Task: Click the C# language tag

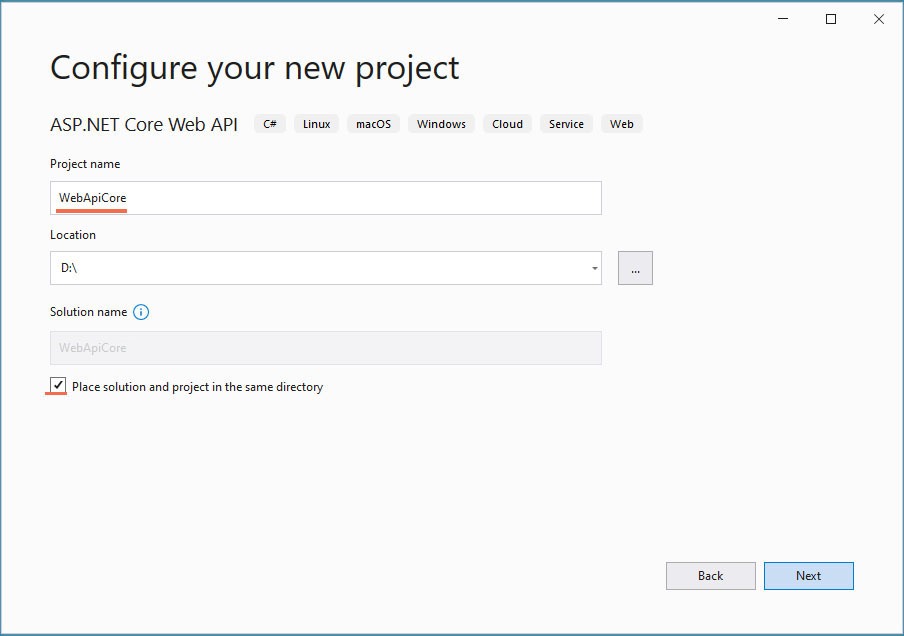Action: (270, 124)
